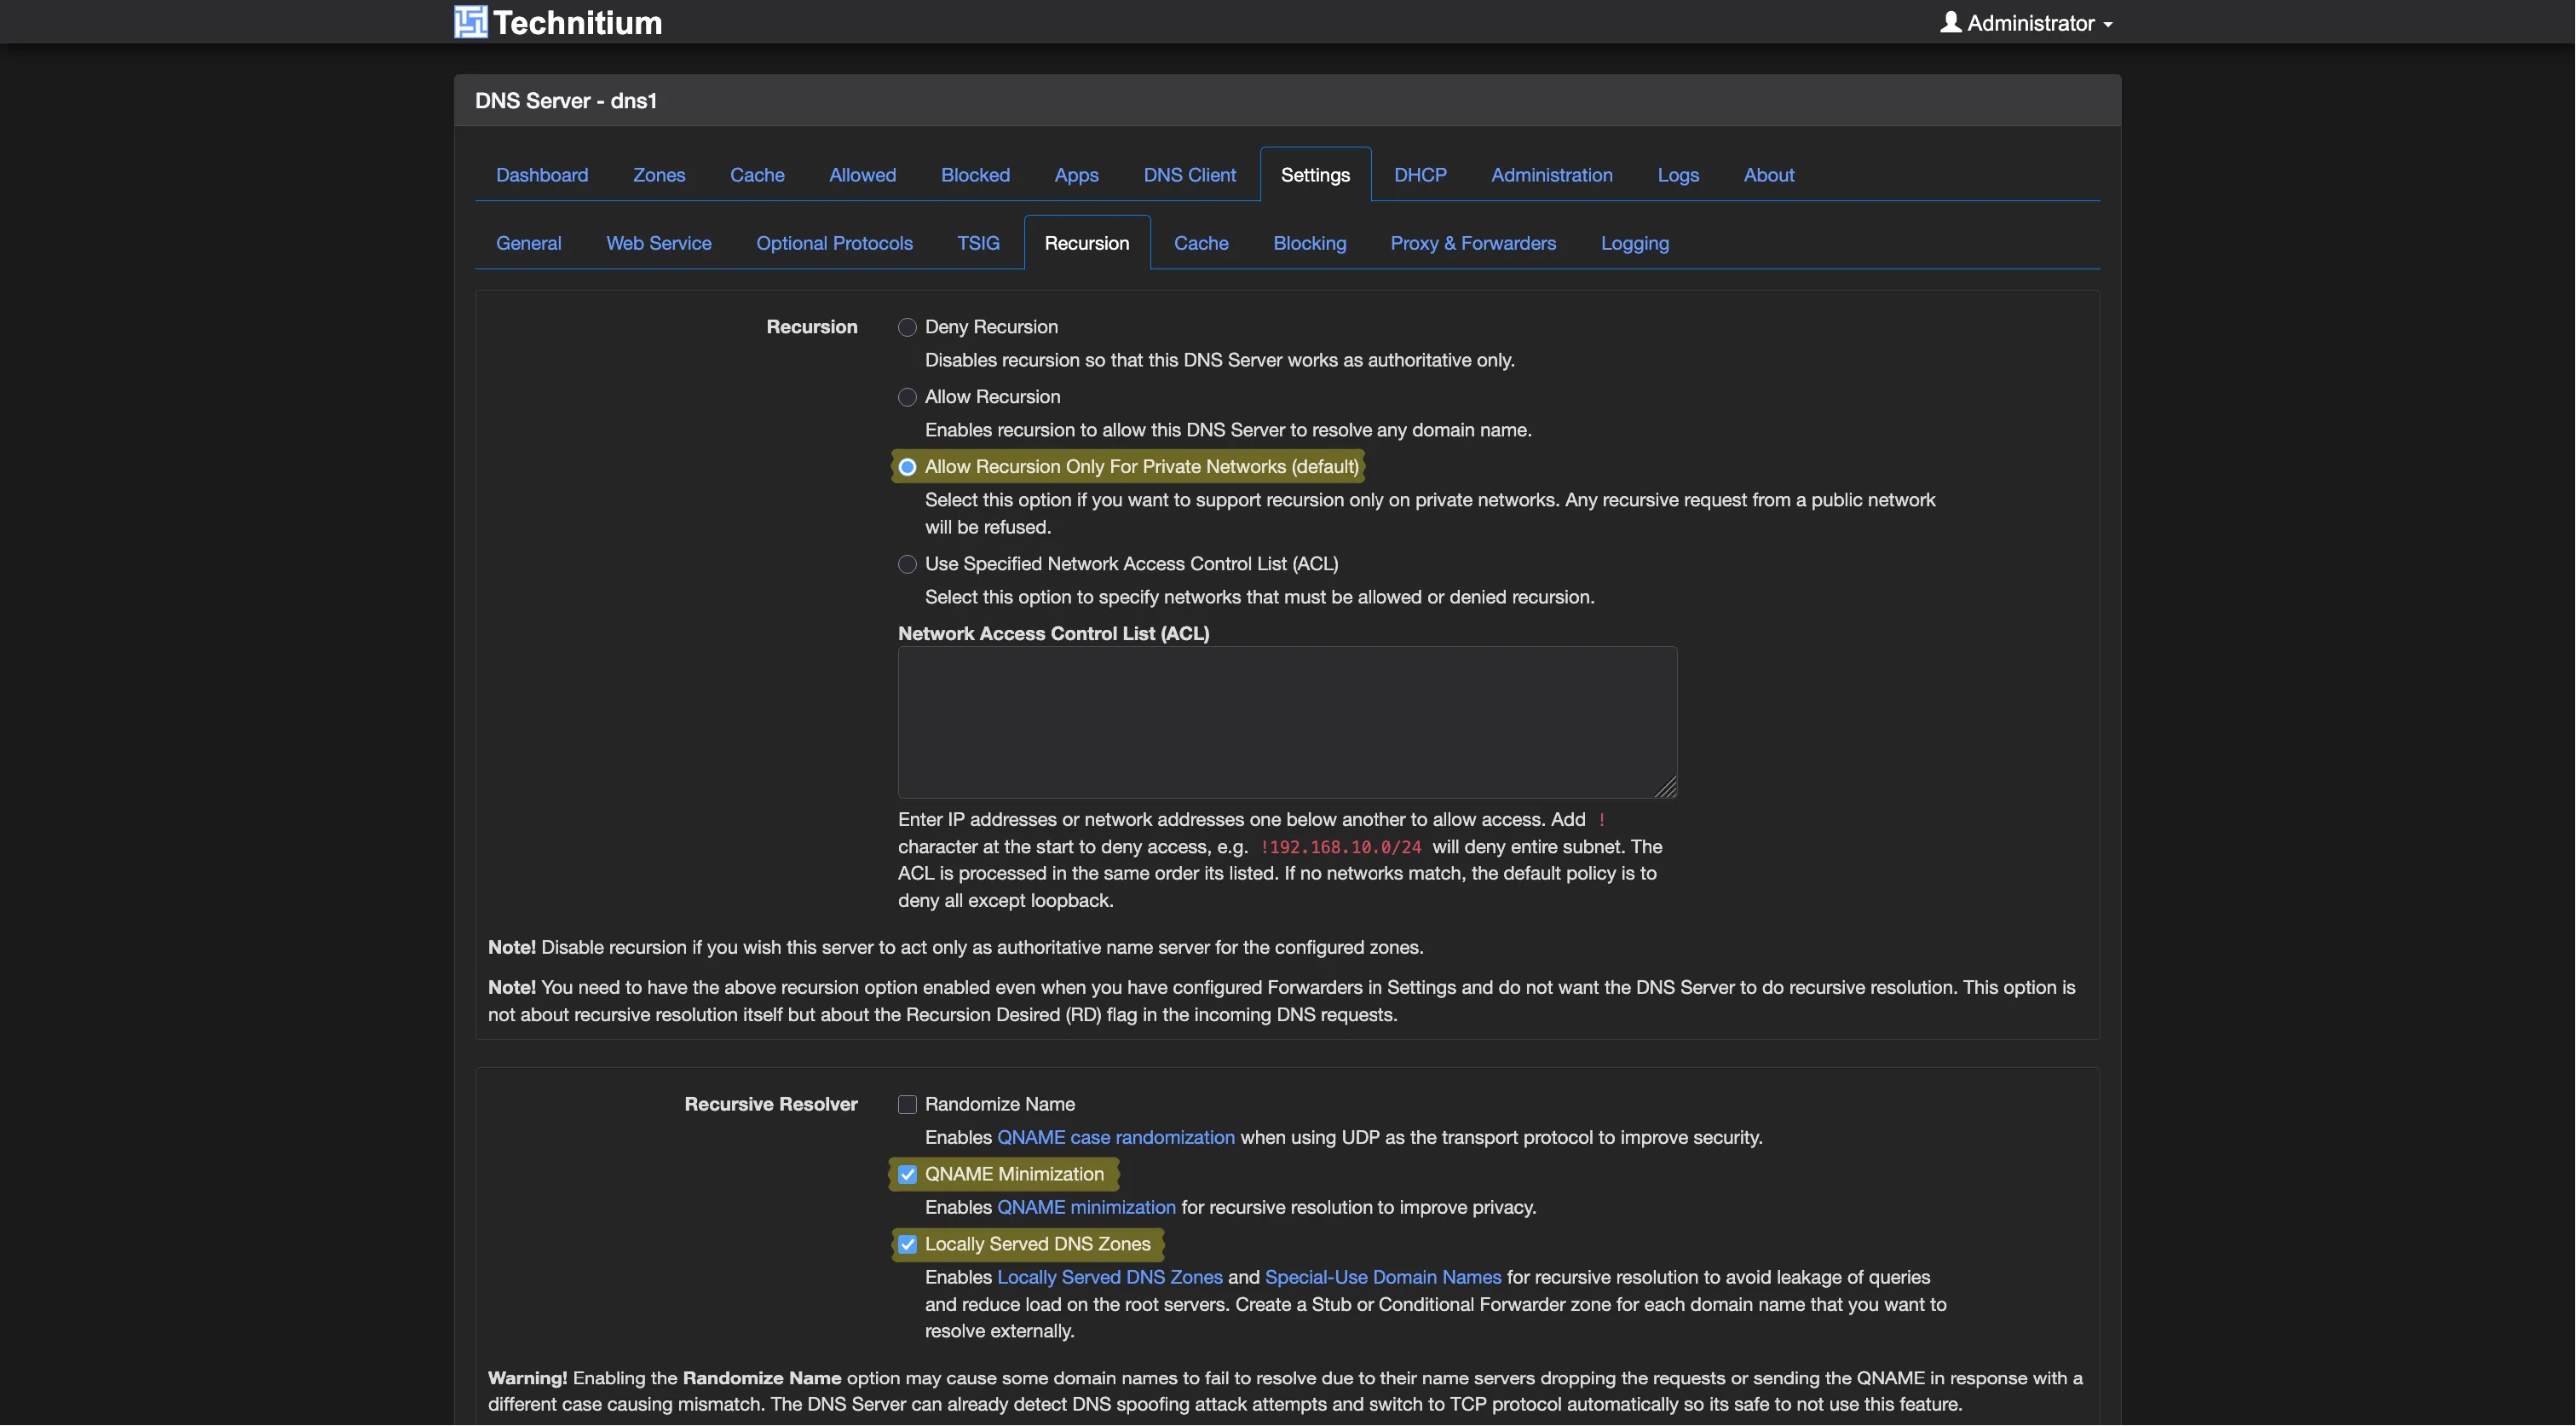Open the Proxy & Forwarders sub-tab

1473,243
